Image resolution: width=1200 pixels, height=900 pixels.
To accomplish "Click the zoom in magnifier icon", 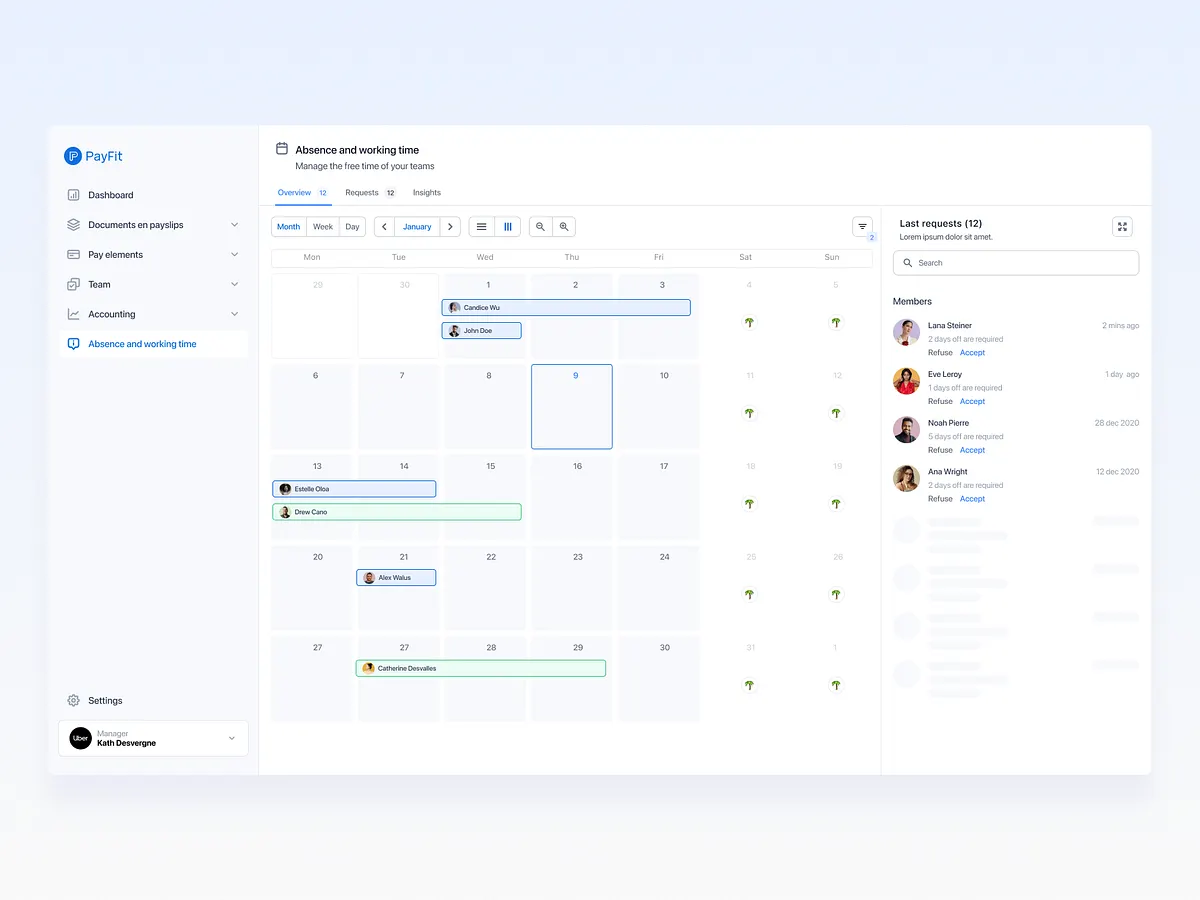I will [564, 226].
